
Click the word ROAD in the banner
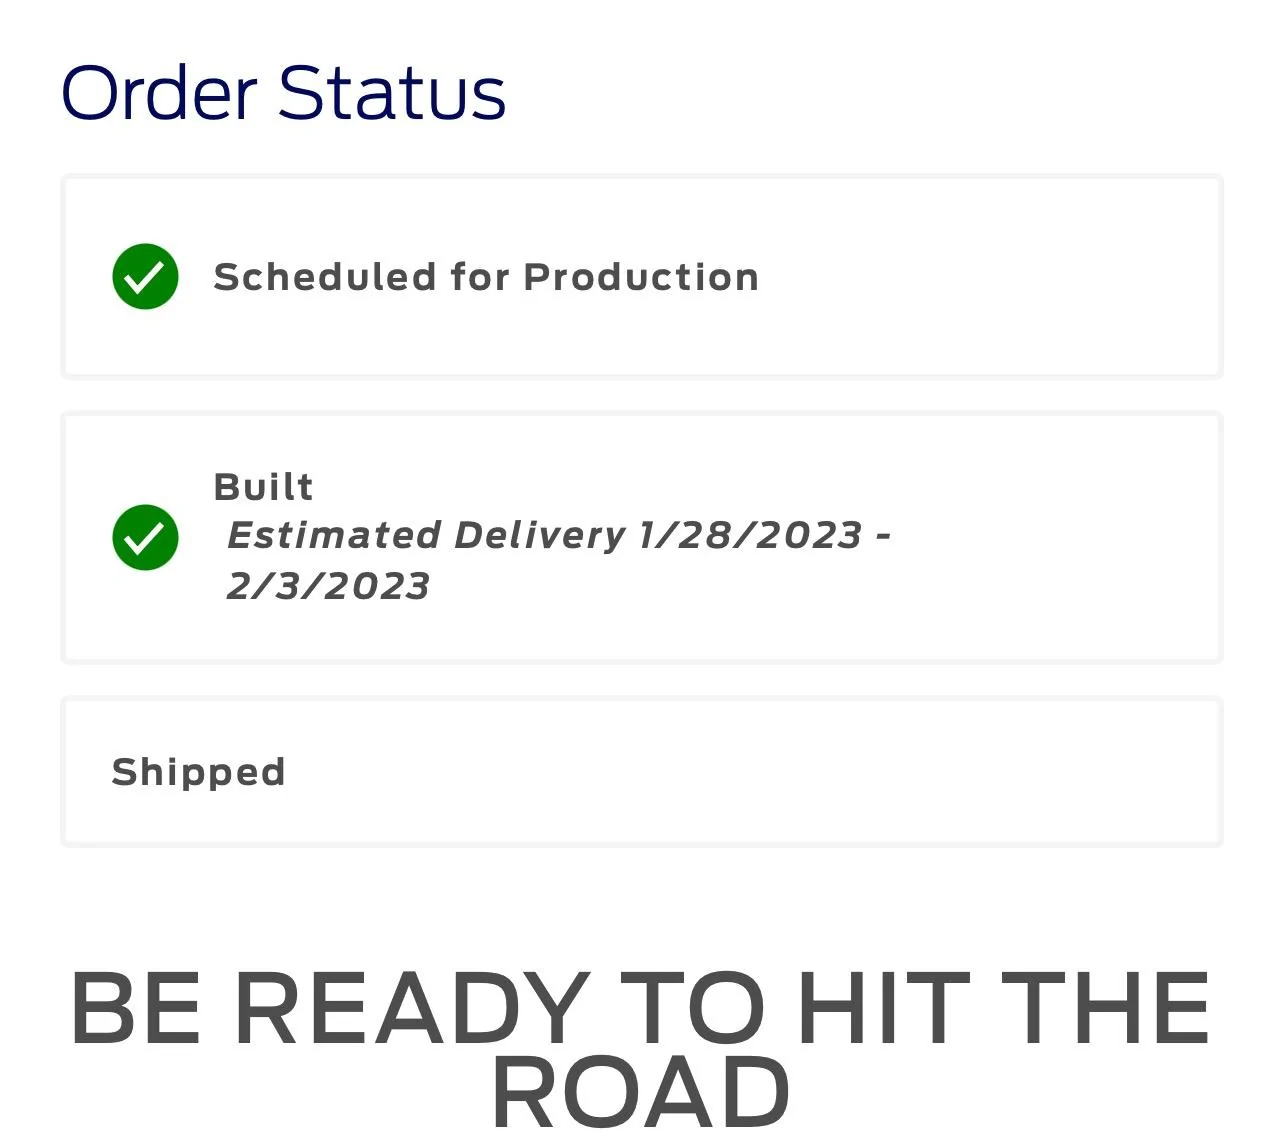641,1091
